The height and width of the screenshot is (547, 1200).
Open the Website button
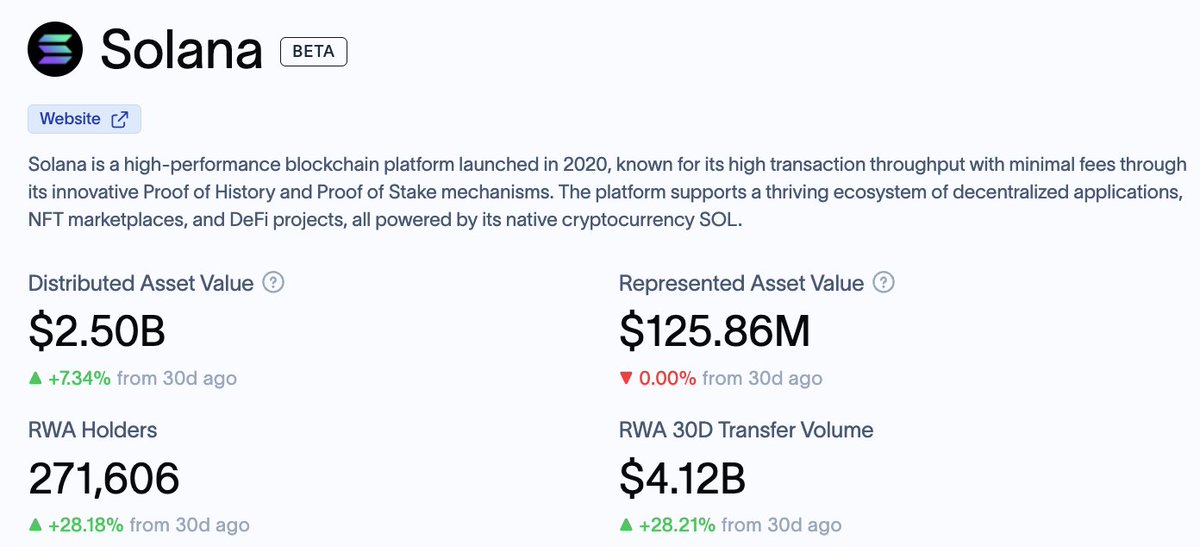(84, 119)
